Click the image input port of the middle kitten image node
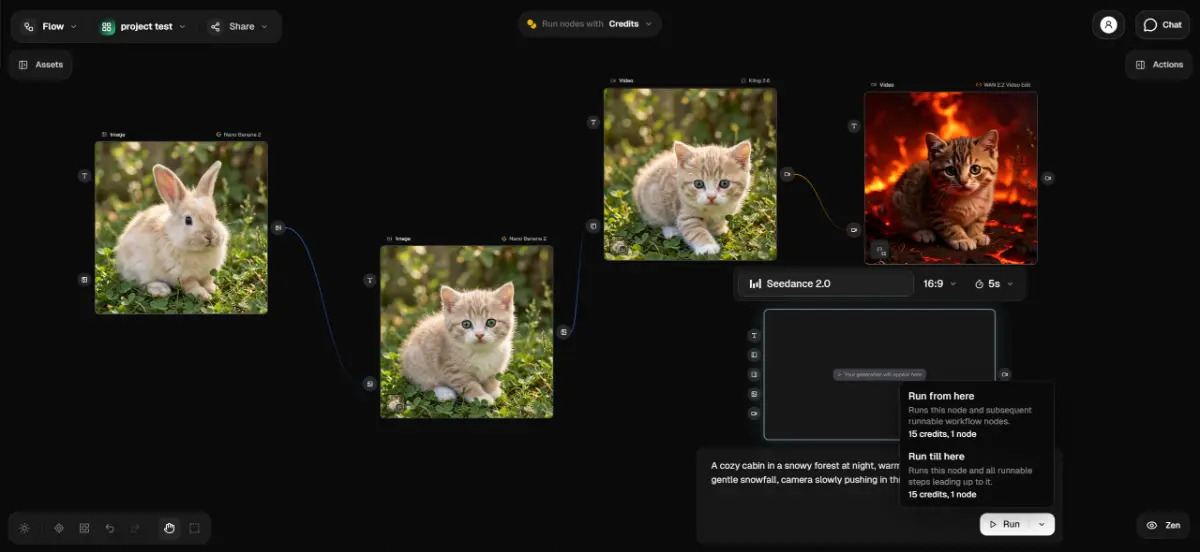The width and height of the screenshot is (1200, 552). [x=369, y=383]
